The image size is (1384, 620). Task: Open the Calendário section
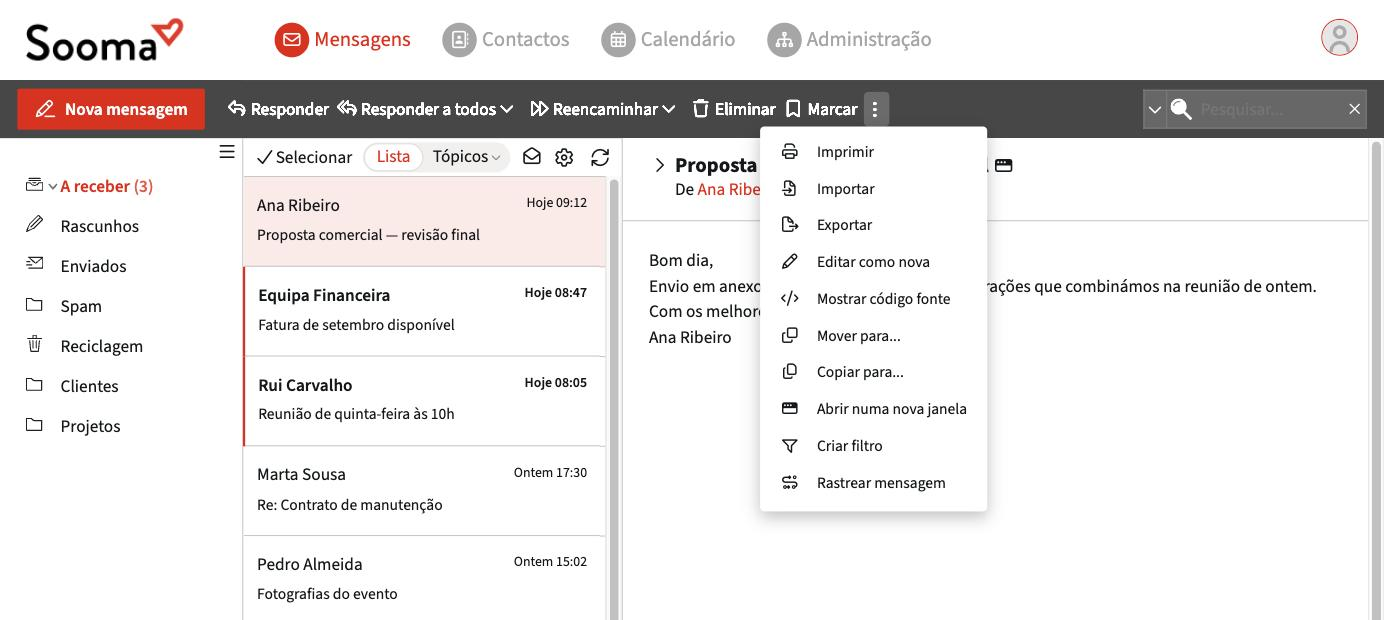pos(668,40)
